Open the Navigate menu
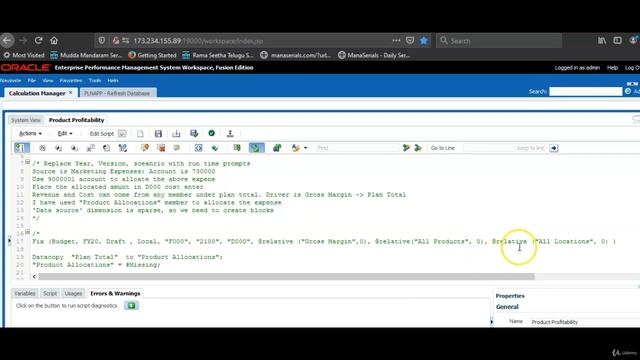This screenshot has height=360, width=640. click(11, 80)
